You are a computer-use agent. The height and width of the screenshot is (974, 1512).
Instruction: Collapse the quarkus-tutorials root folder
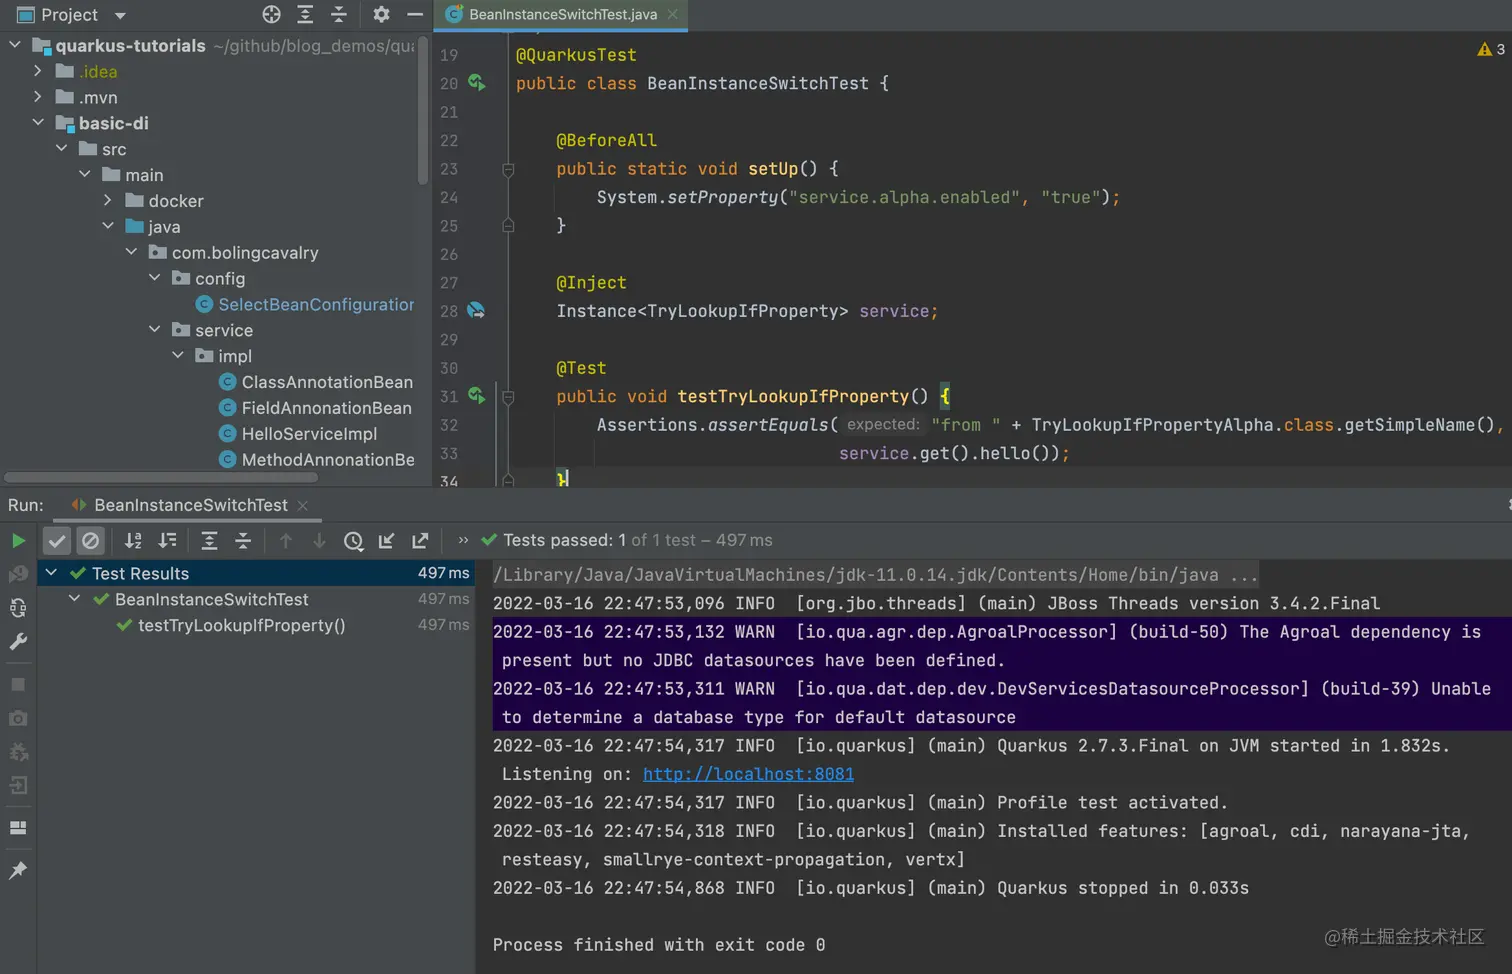click(x=15, y=45)
